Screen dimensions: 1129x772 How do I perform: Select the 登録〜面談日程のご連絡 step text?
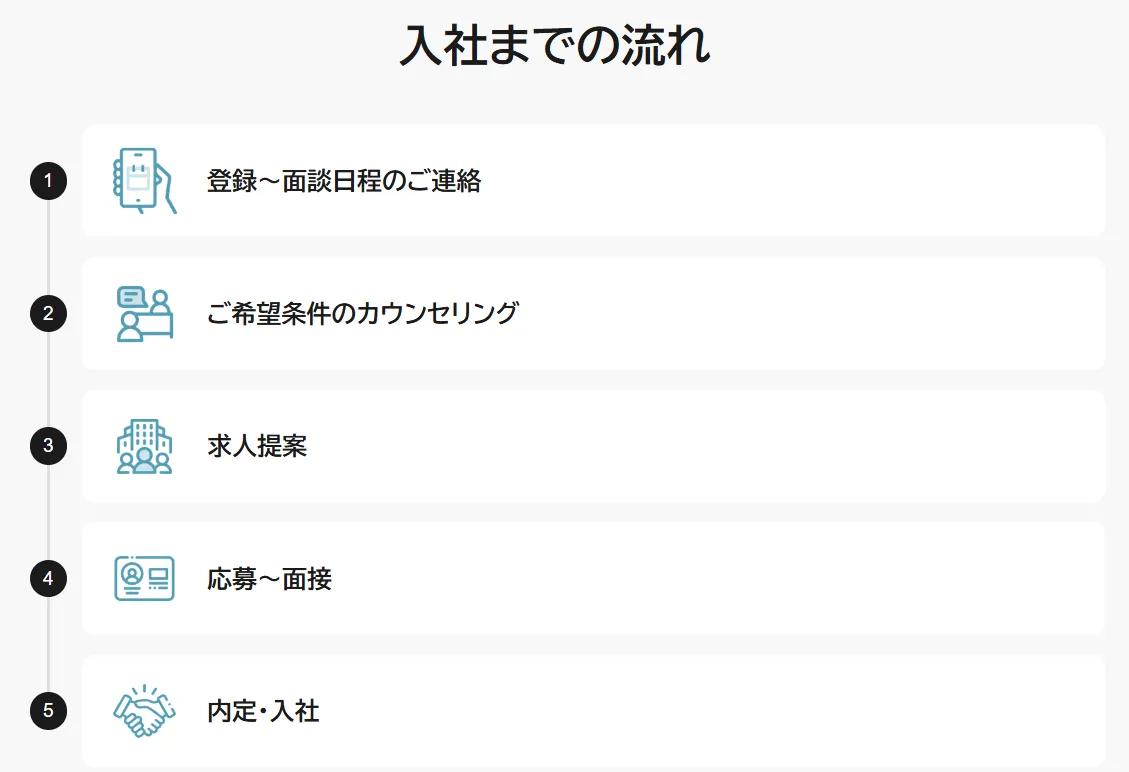coord(344,181)
